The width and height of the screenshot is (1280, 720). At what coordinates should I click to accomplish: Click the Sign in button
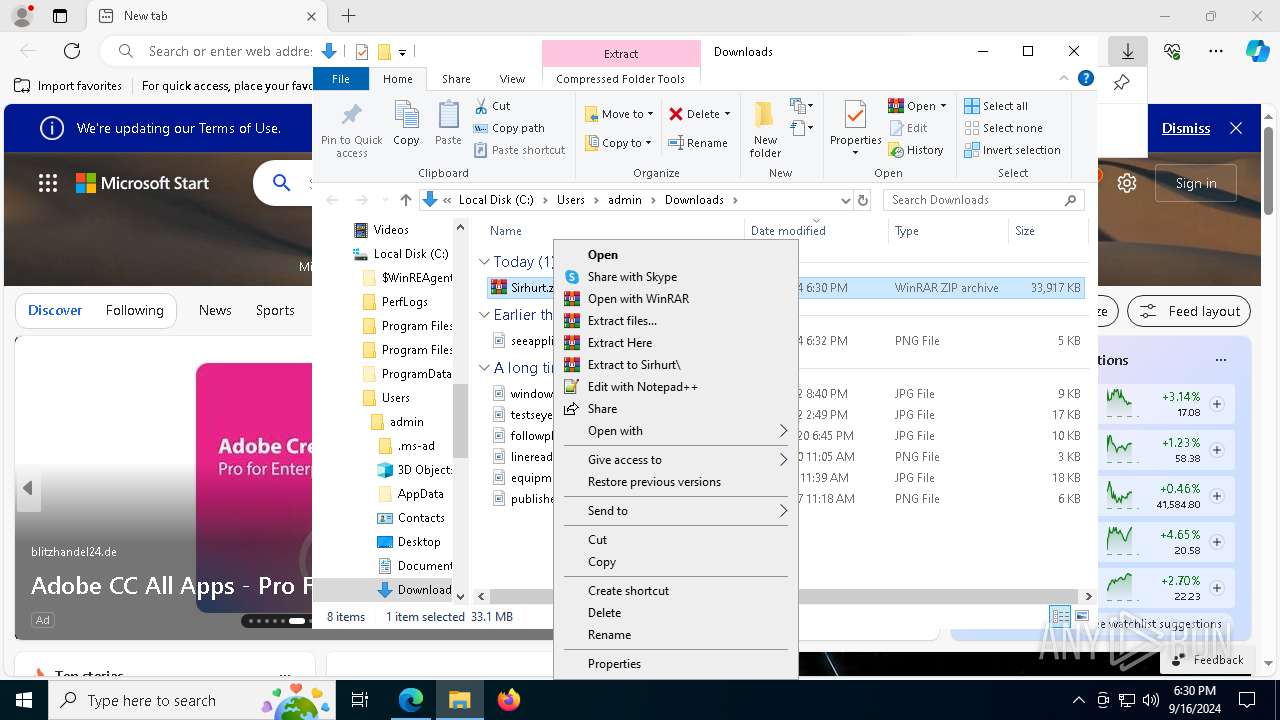1196,183
